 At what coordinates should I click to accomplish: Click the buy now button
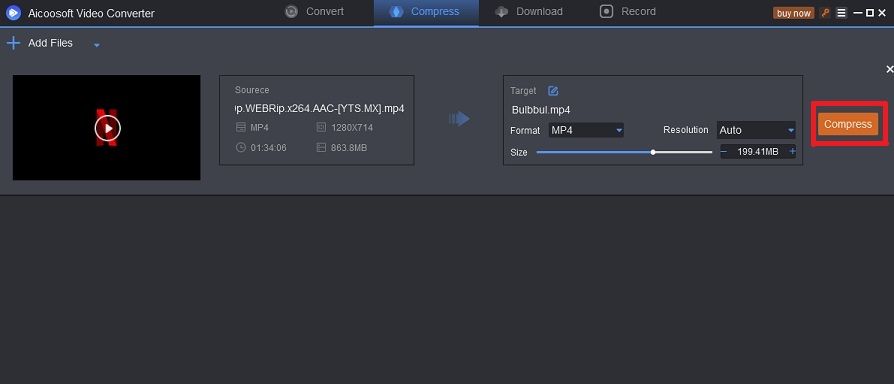pos(794,13)
